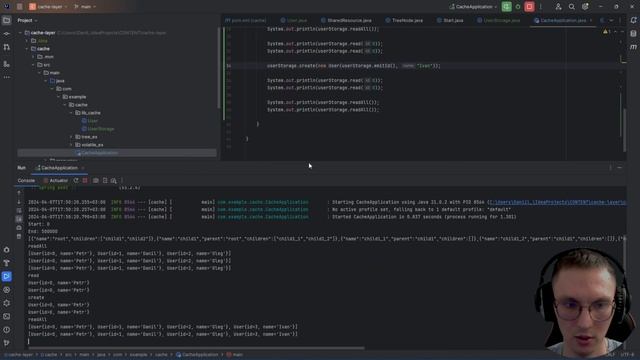Collapse the lib_cache package
Screen dimensions: 640x360
71,113
